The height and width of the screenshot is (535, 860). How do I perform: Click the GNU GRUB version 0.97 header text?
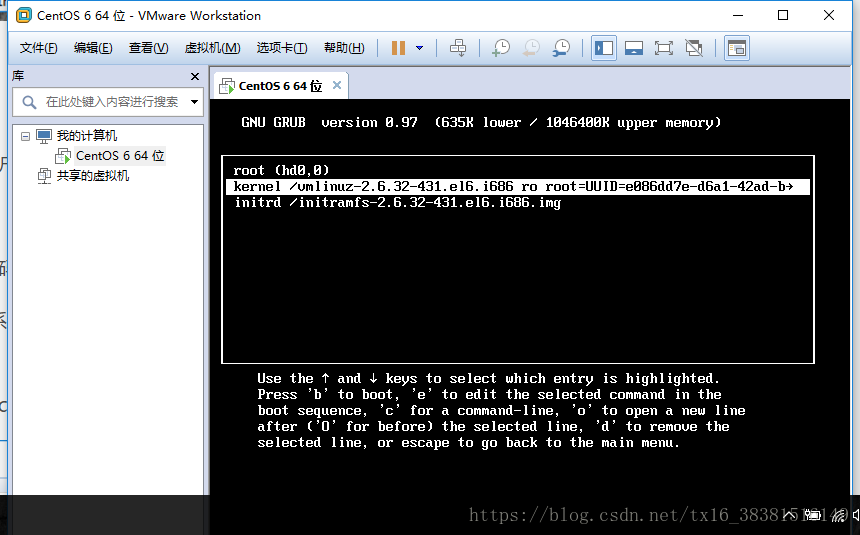(x=329, y=122)
